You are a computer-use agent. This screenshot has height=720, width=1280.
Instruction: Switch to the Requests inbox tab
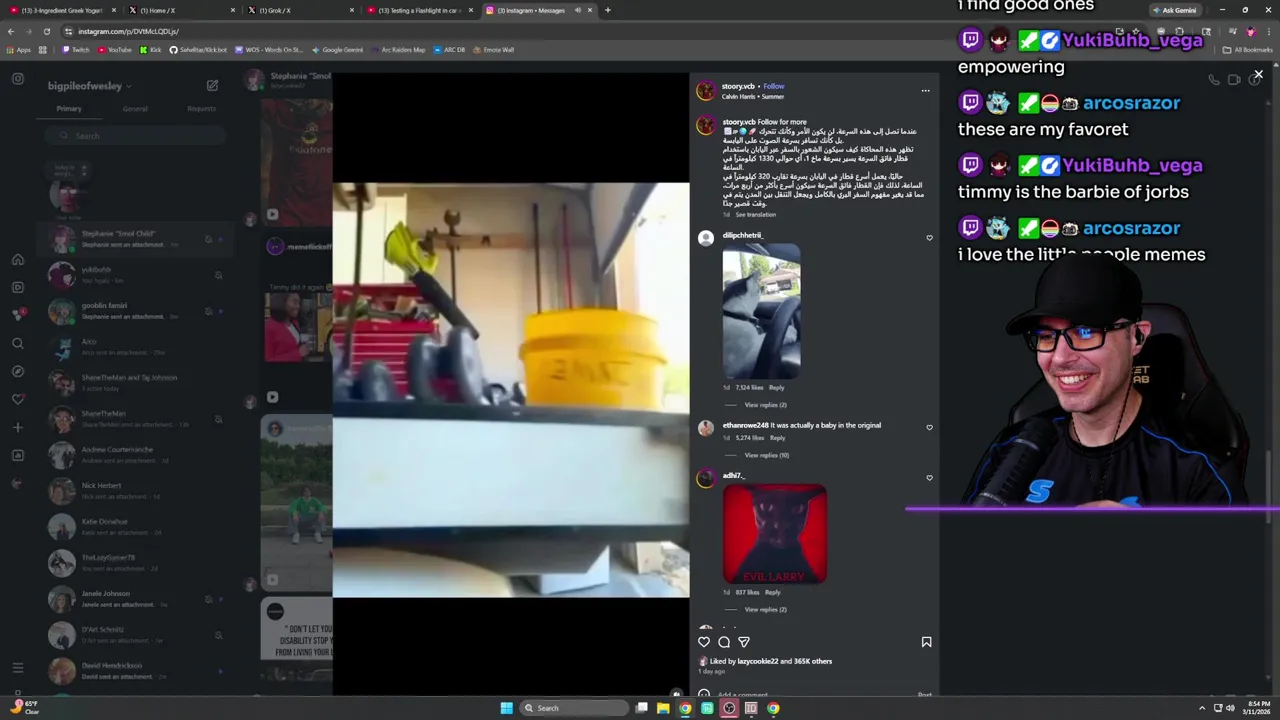pos(201,108)
